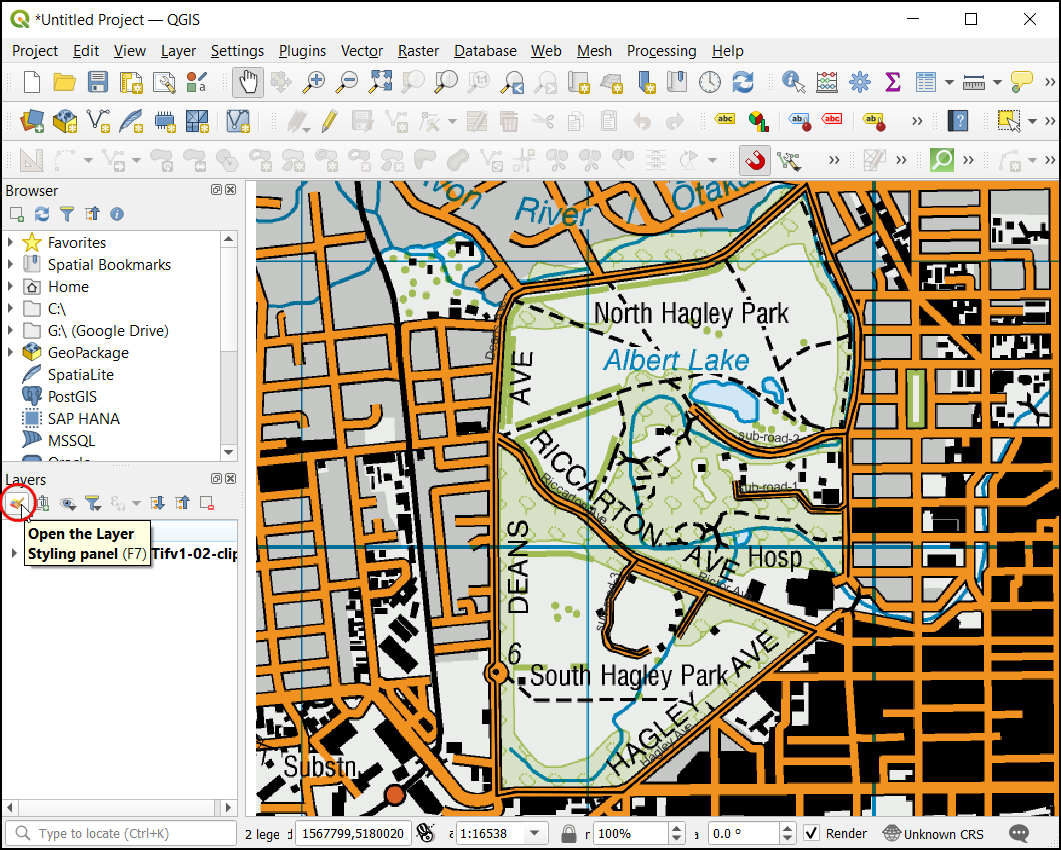
Task: Click the Unknown CRS button
Action: pyautogui.click(x=933, y=833)
